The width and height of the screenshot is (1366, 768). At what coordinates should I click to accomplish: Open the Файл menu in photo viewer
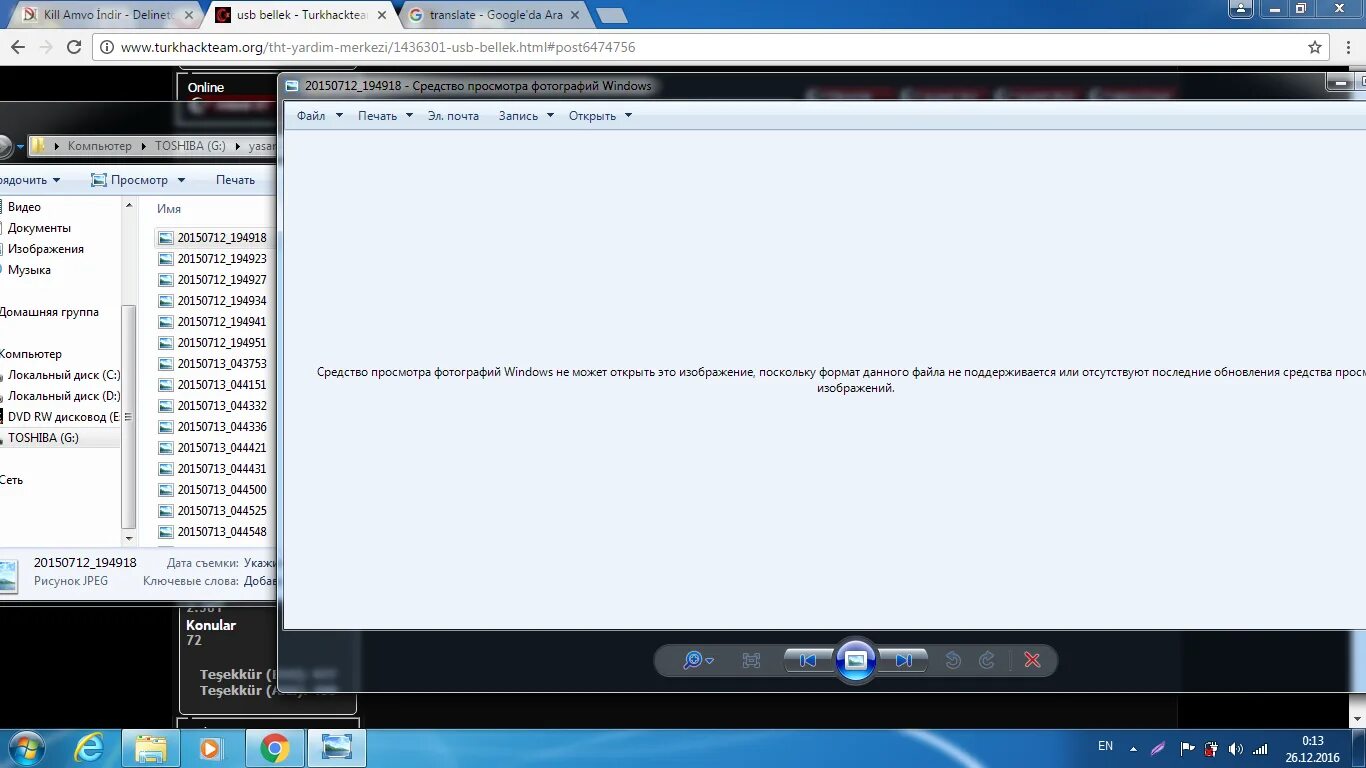pyautogui.click(x=311, y=116)
